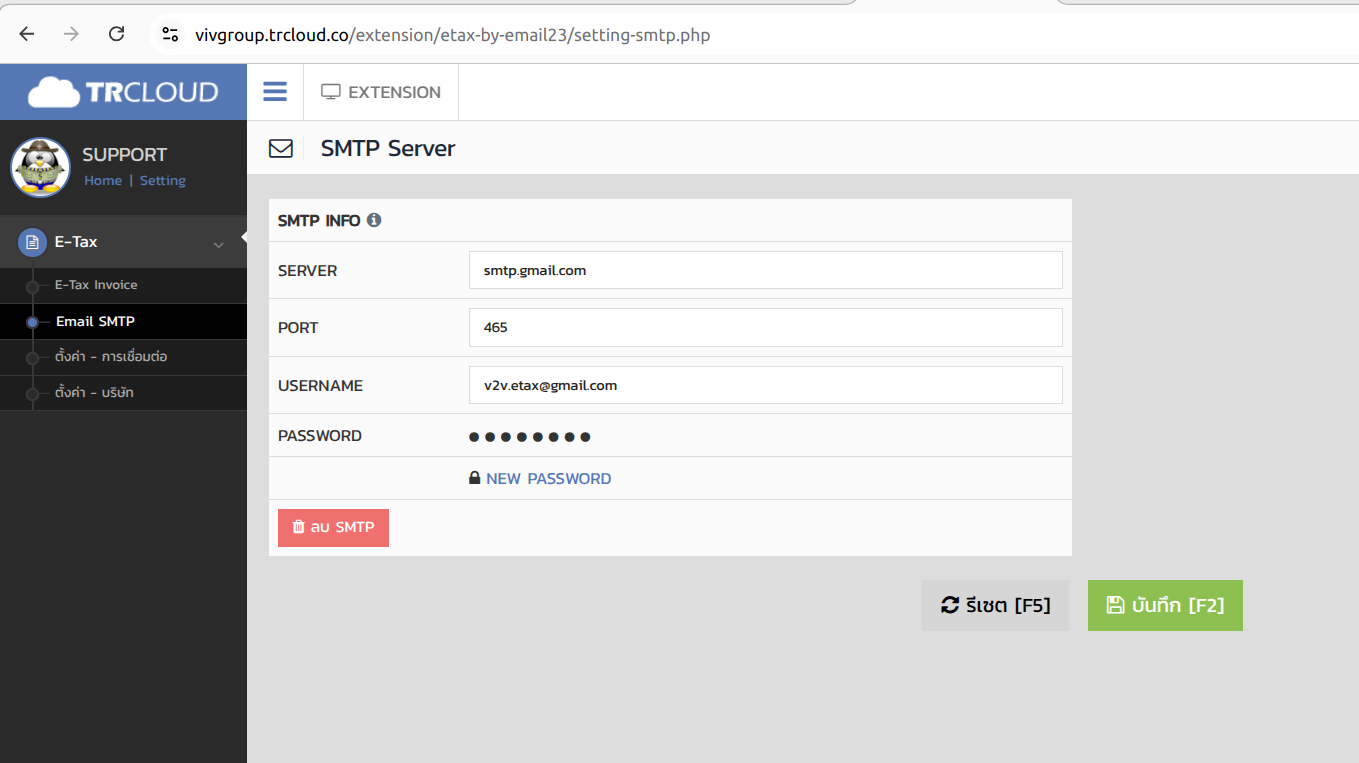The height and width of the screenshot is (763, 1359).
Task: Click the info icon next to SMTP INFO
Action: [374, 220]
